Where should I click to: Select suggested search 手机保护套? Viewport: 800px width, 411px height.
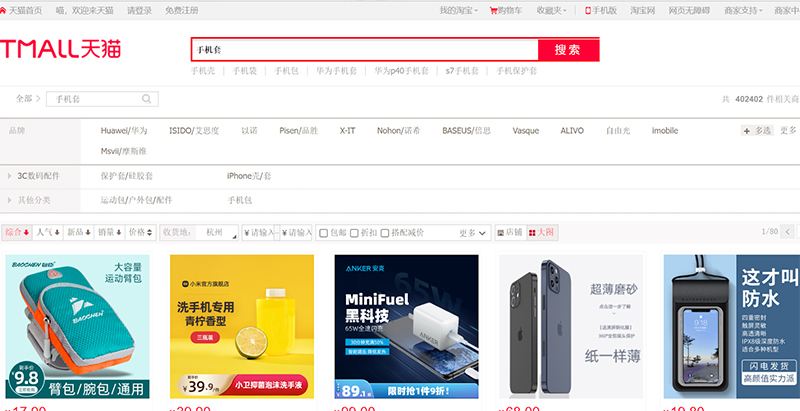(x=517, y=71)
